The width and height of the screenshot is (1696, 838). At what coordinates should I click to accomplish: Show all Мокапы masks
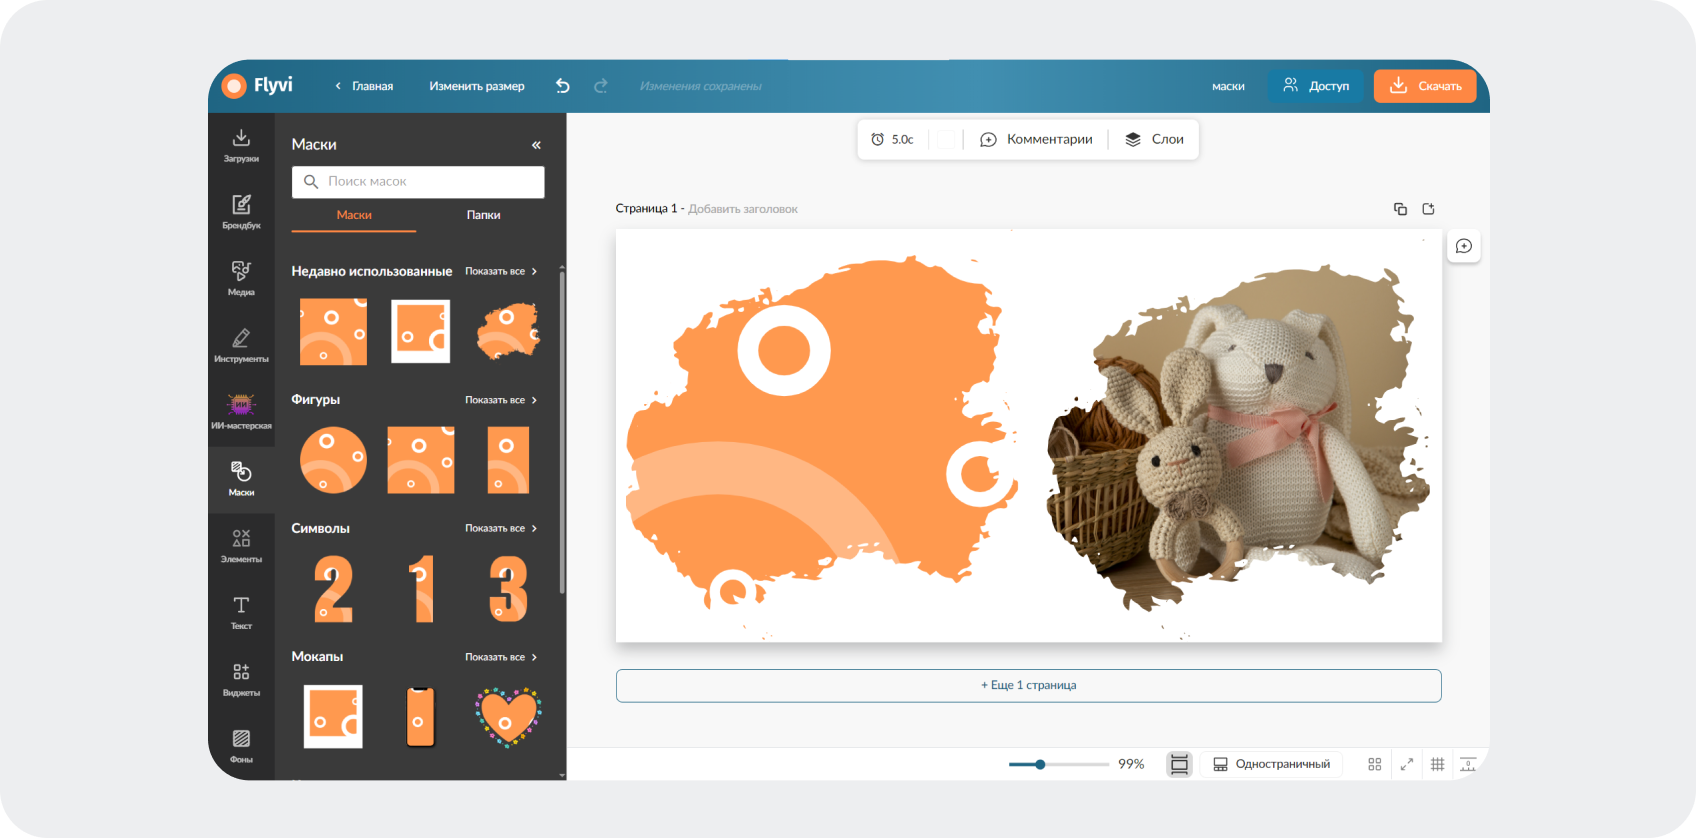click(501, 657)
